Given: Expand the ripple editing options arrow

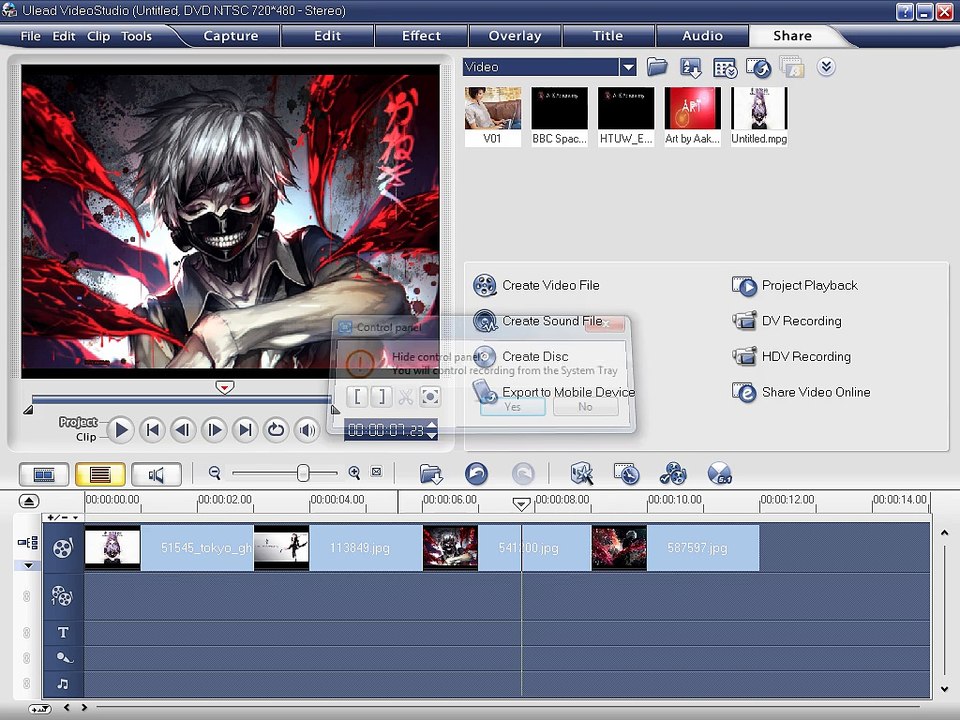Looking at the screenshot, I should coord(28,566).
